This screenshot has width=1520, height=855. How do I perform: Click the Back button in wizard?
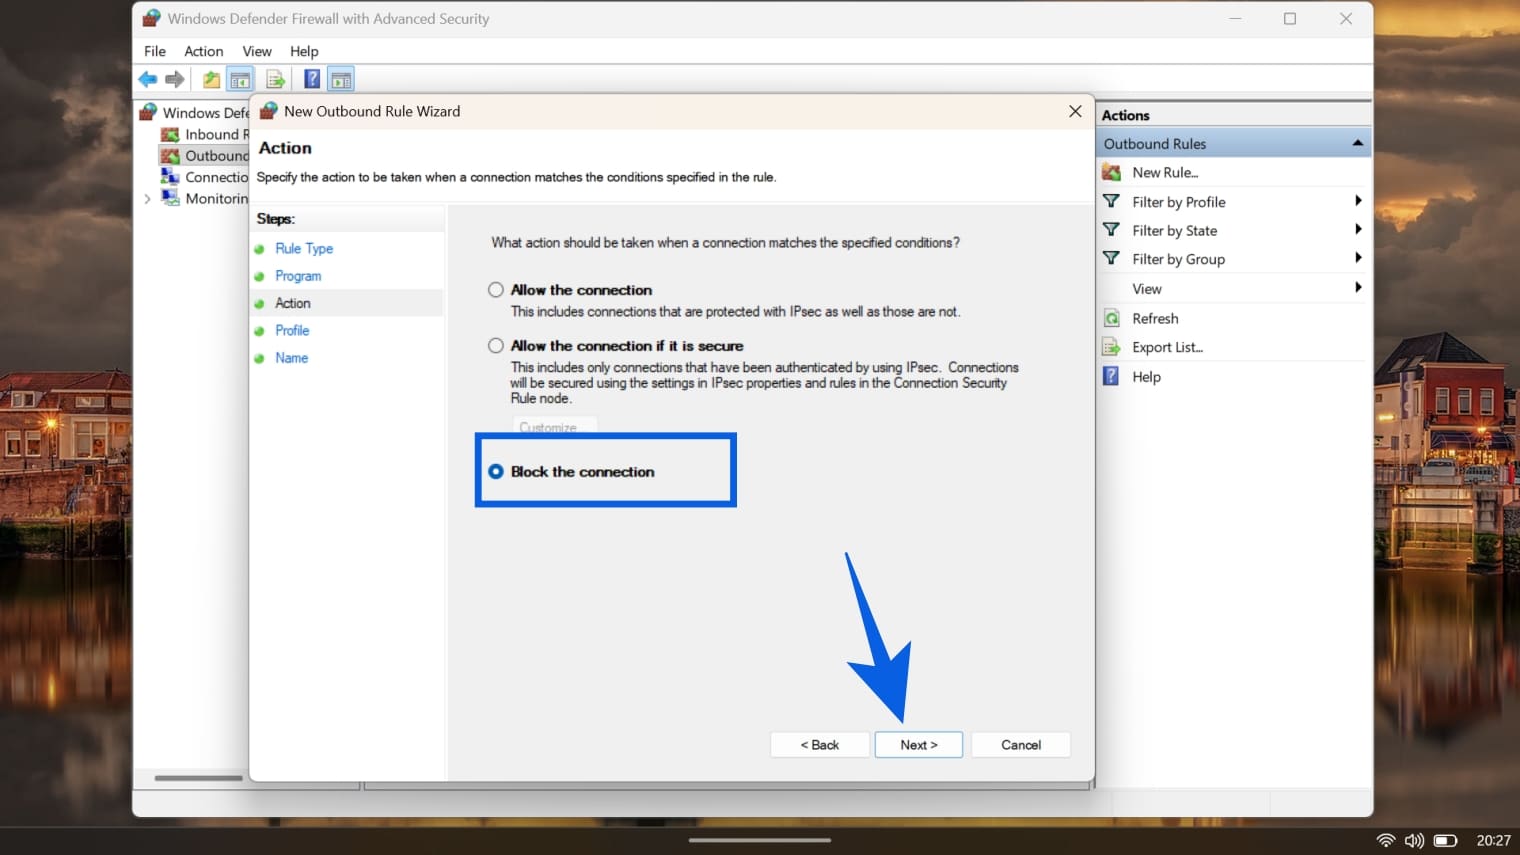(x=820, y=745)
